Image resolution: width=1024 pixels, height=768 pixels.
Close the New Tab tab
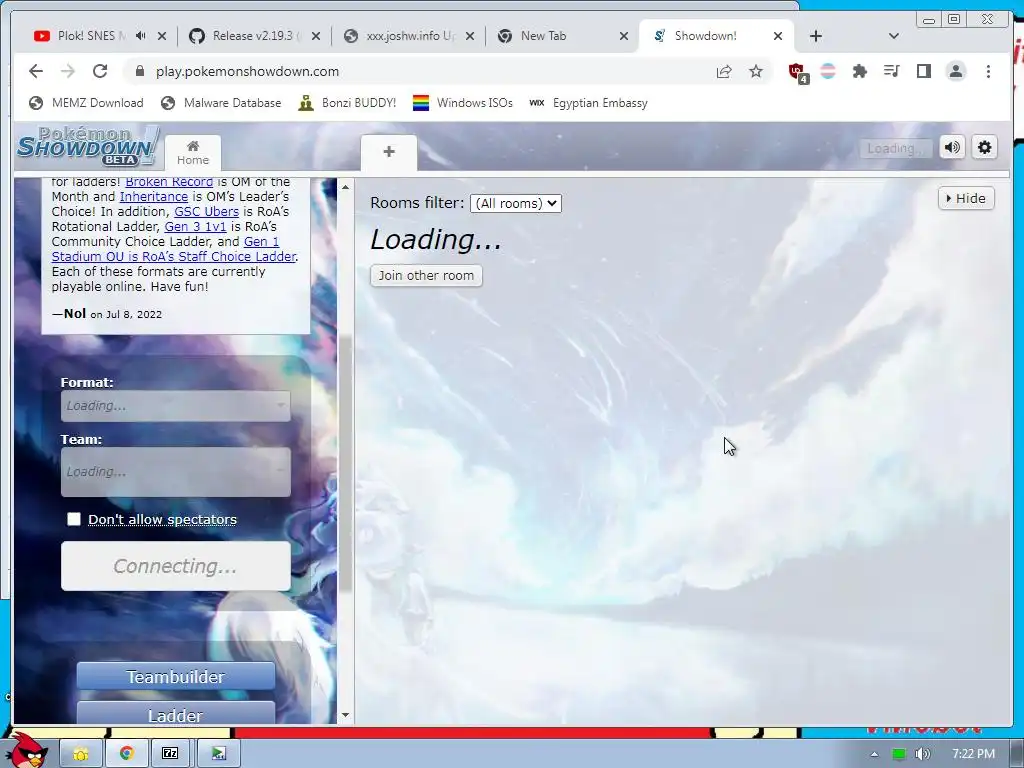tap(624, 36)
